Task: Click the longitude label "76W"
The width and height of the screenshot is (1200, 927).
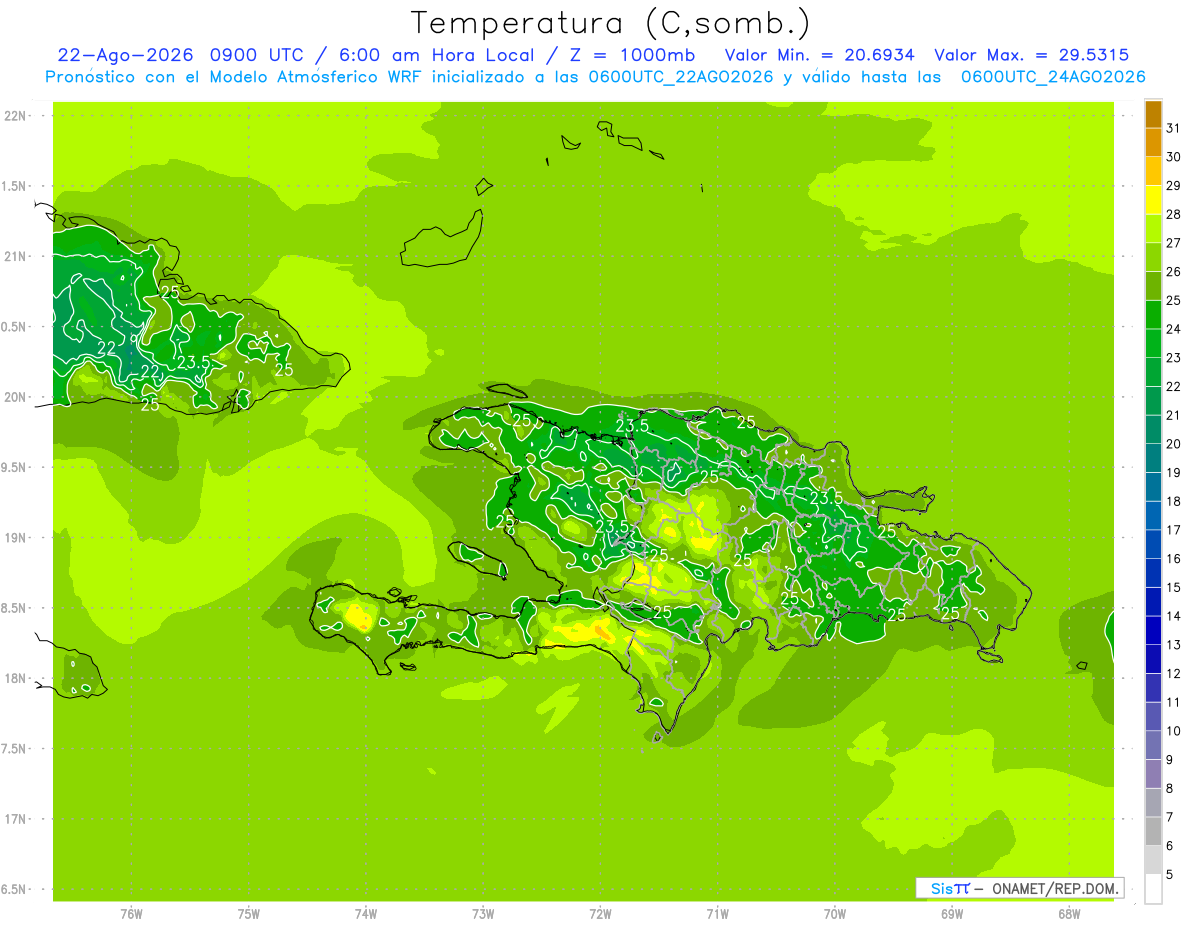Action: (x=131, y=913)
